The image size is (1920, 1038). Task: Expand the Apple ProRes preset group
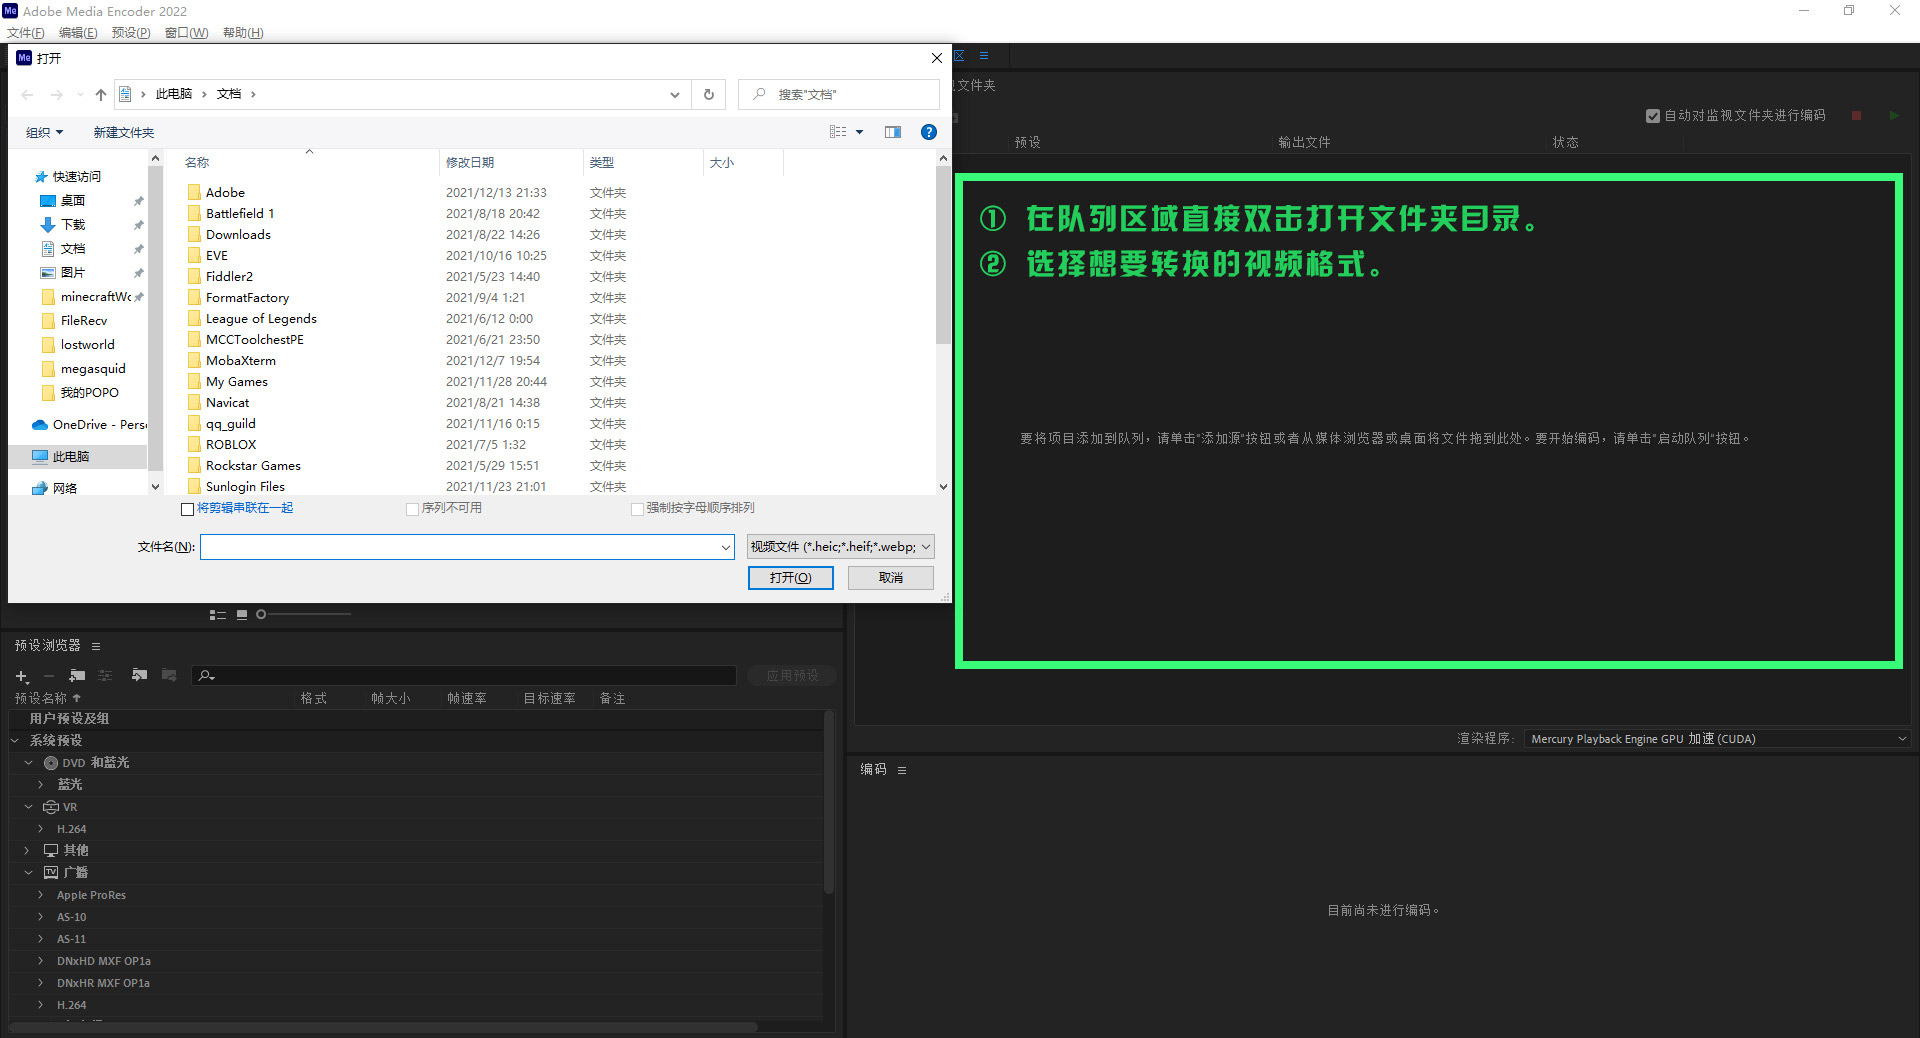41,895
